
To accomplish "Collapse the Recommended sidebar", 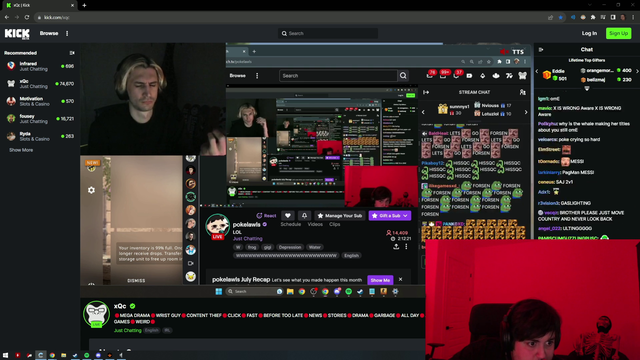I will [x=72, y=53].
